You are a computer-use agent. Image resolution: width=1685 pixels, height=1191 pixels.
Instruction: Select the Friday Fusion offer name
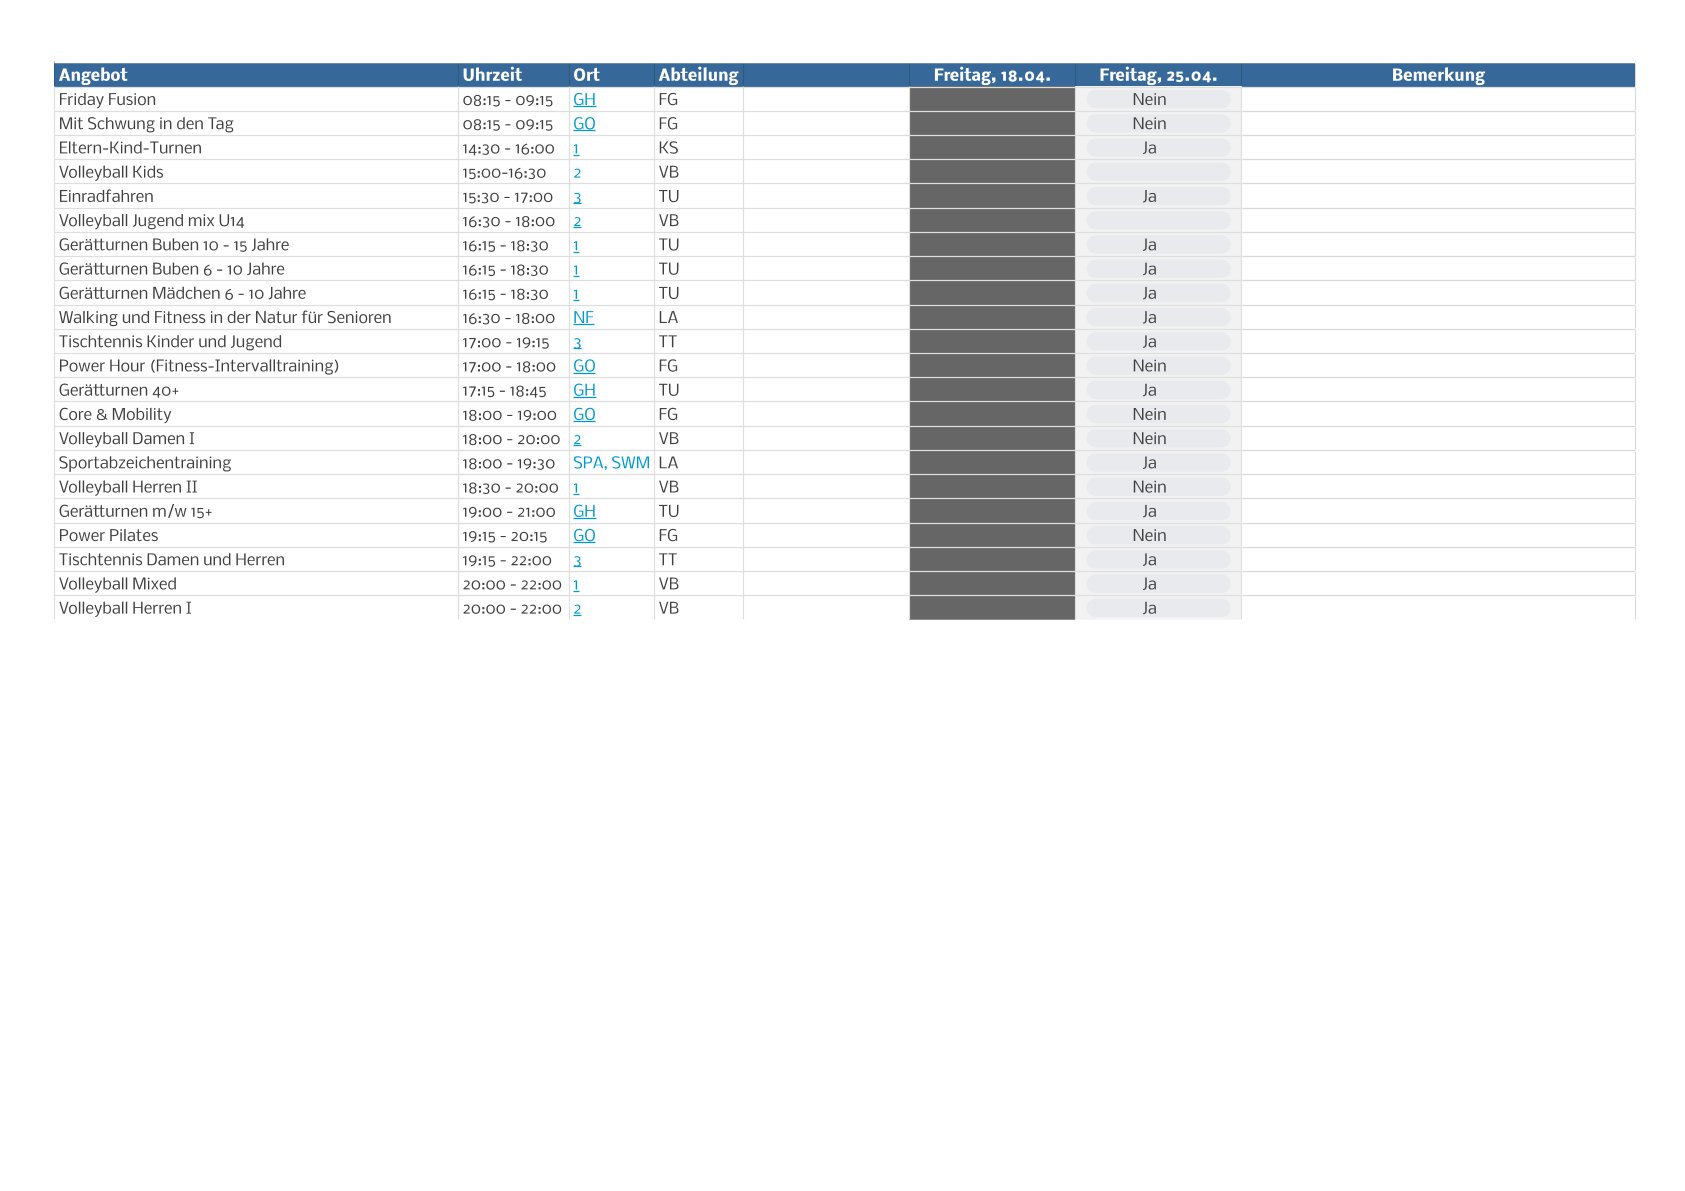pyautogui.click(x=107, y=100)
